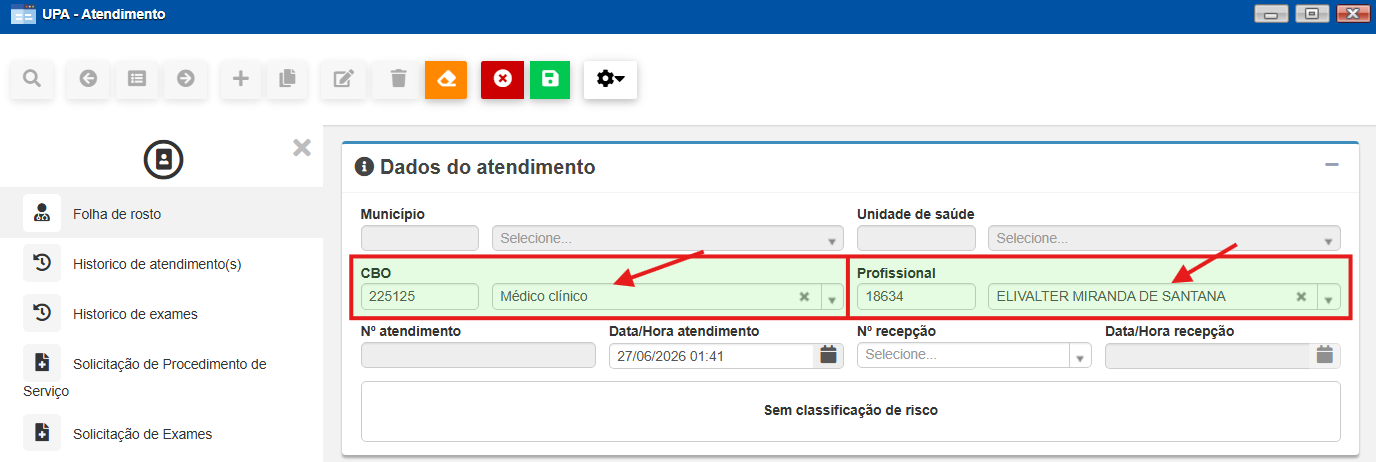Image resolution: width=1376 pixels, height=462 pixels.
Task: Click the trash delete toolbar icon
Action: (398, 79)
